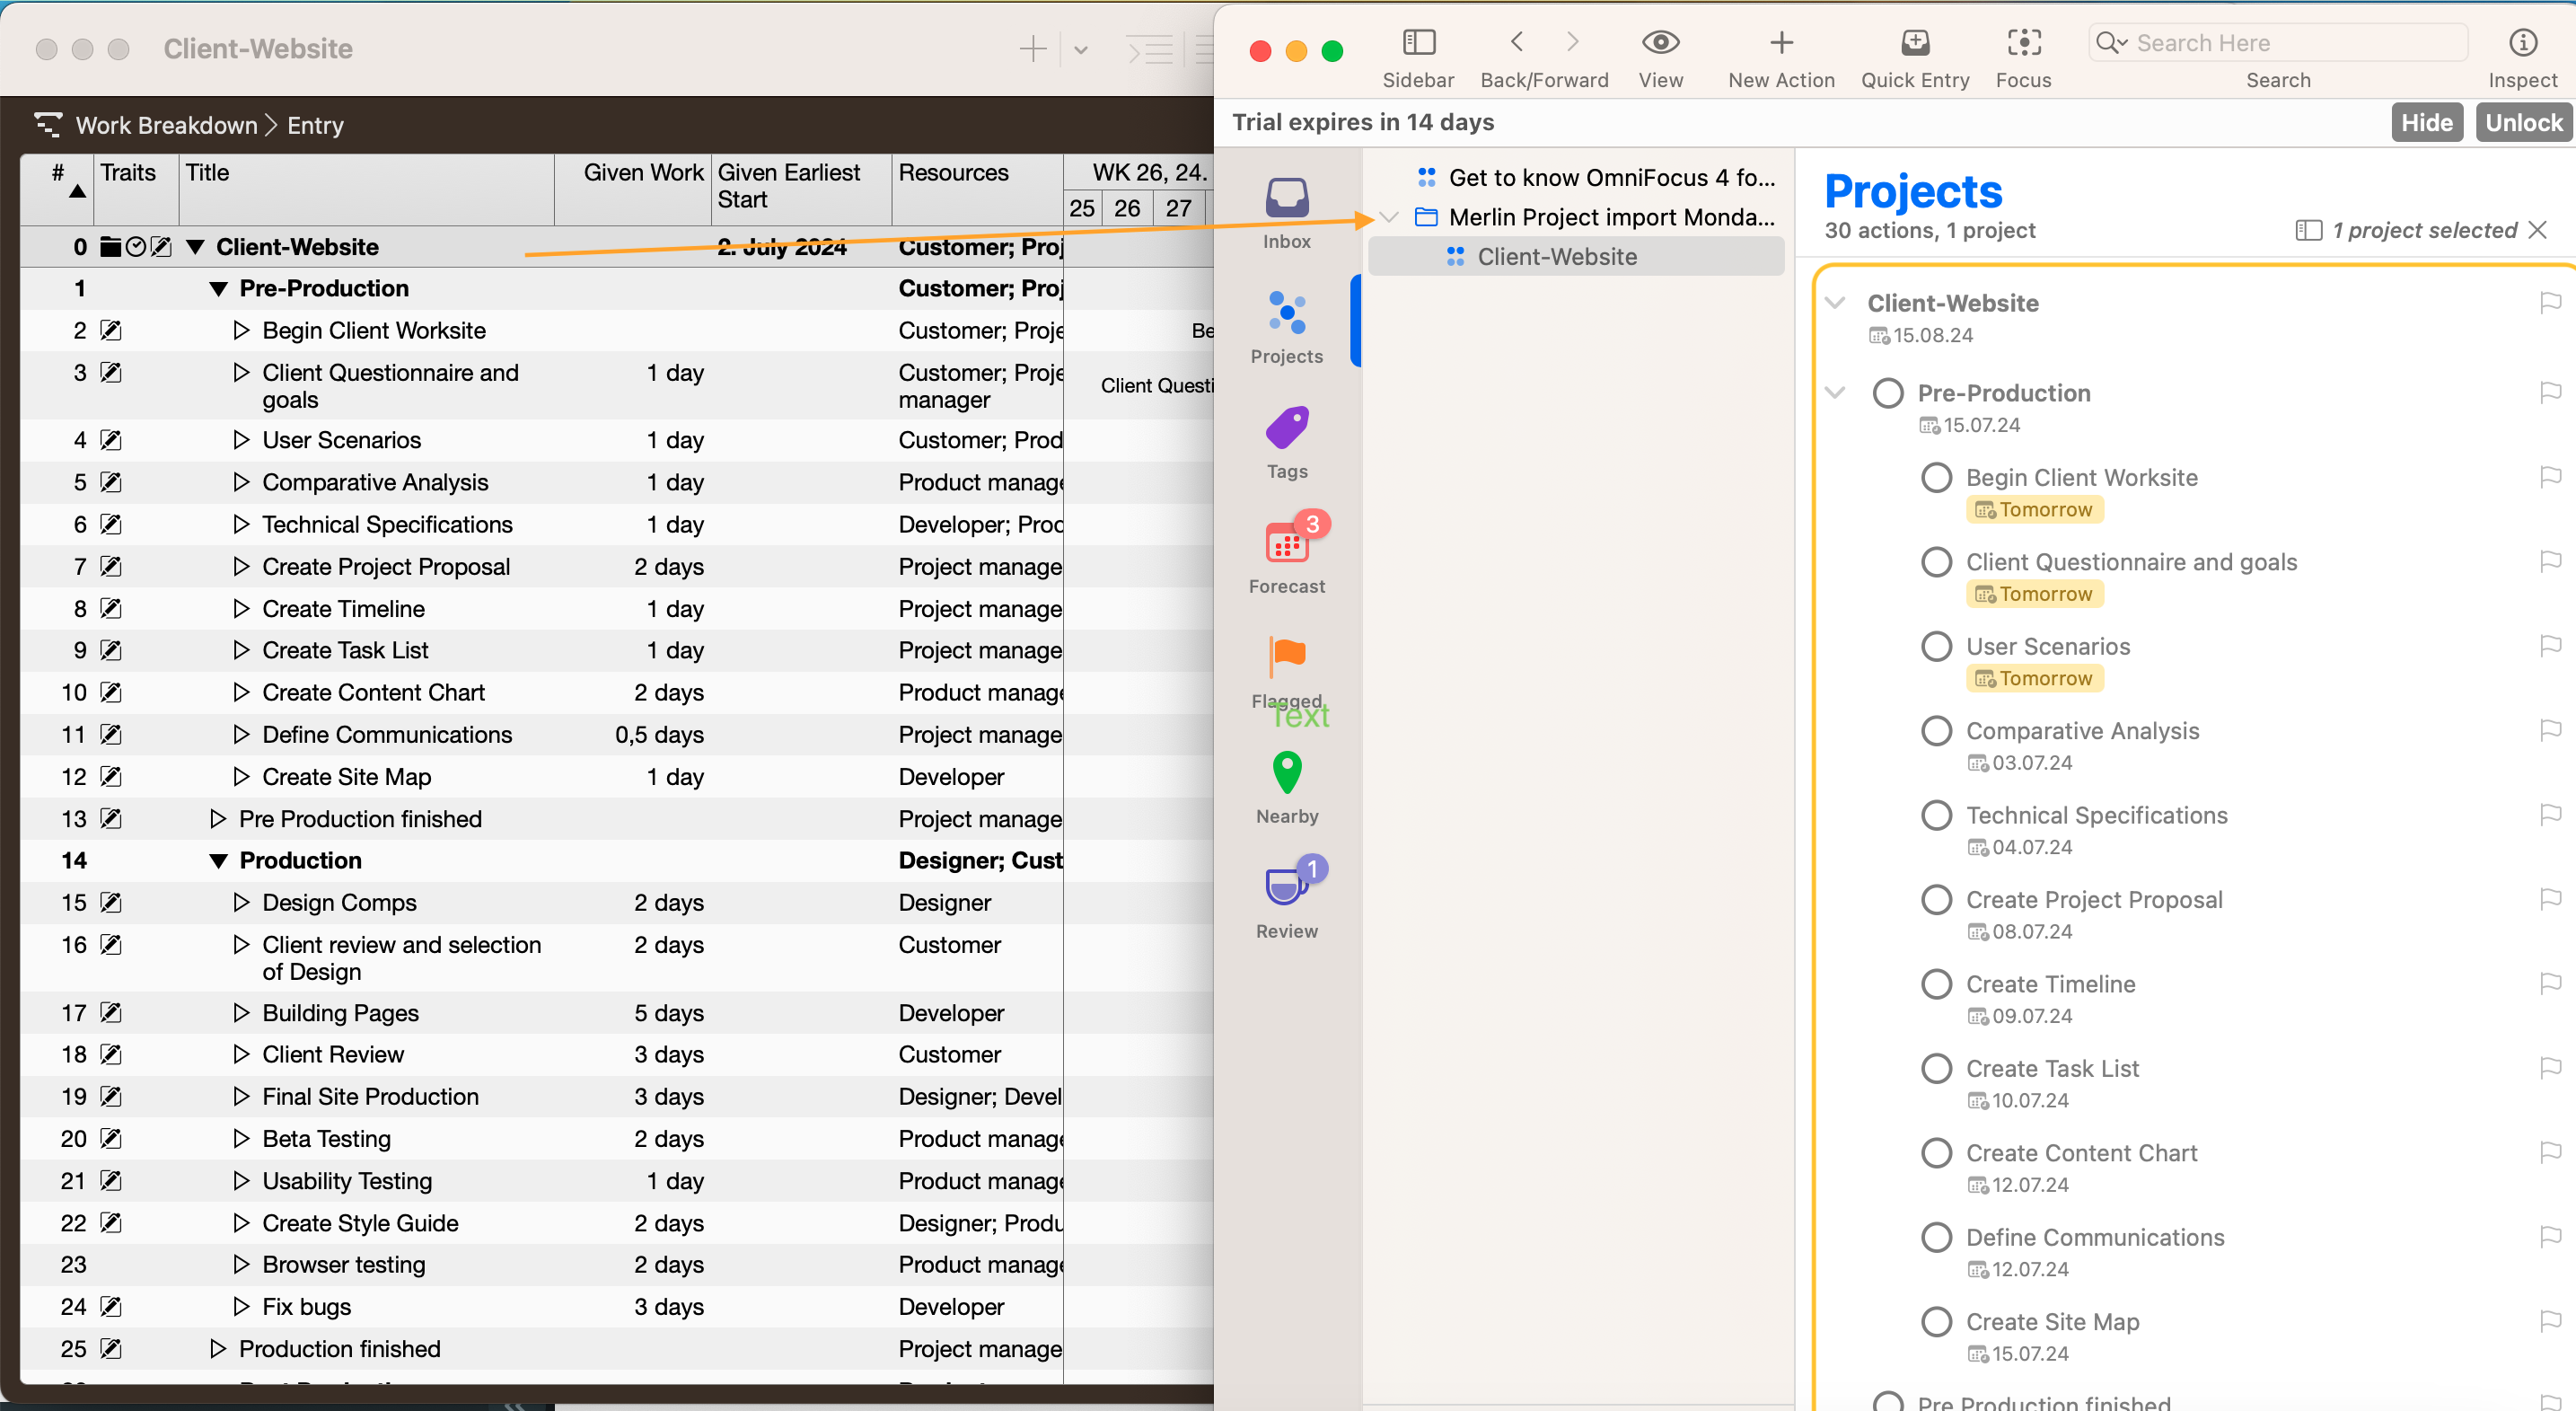Mark Technical Specifications complete
Viewport: 2576px width, 1411px height.
click(x=1936, y=815)
